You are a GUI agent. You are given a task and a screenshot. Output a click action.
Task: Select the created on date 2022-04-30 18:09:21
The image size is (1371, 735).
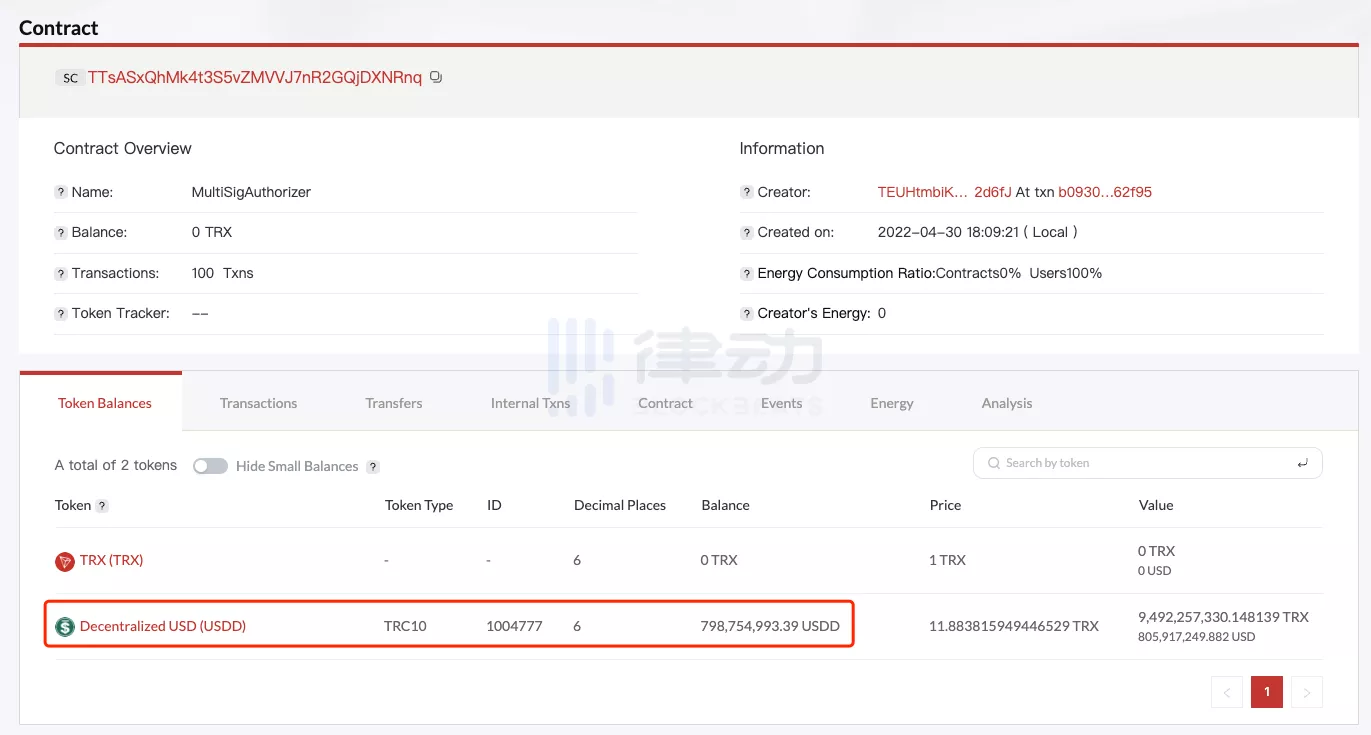[948, 232]
